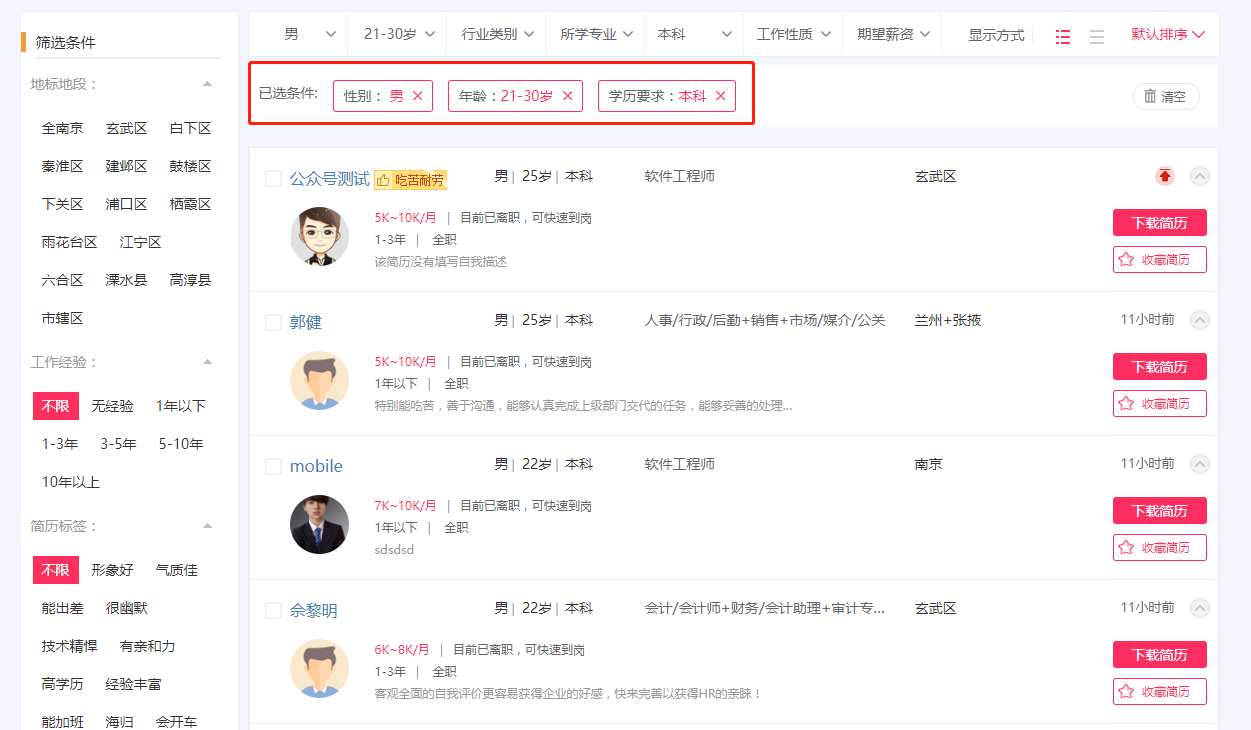The image size is (1251, 730).
Task: Switch to detailed list view icon
Action: (1063, 36)
